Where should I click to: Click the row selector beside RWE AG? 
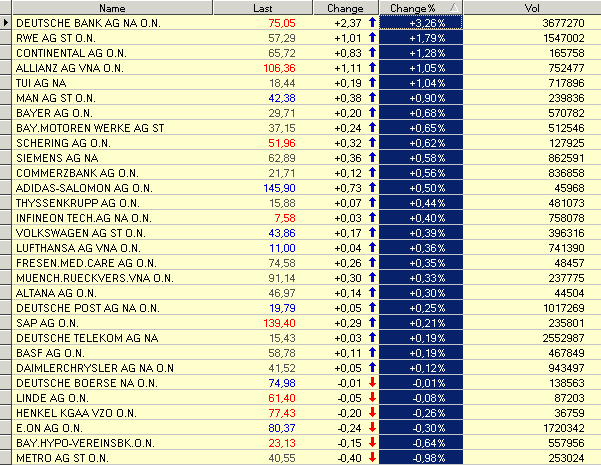(x=5, y=38)
